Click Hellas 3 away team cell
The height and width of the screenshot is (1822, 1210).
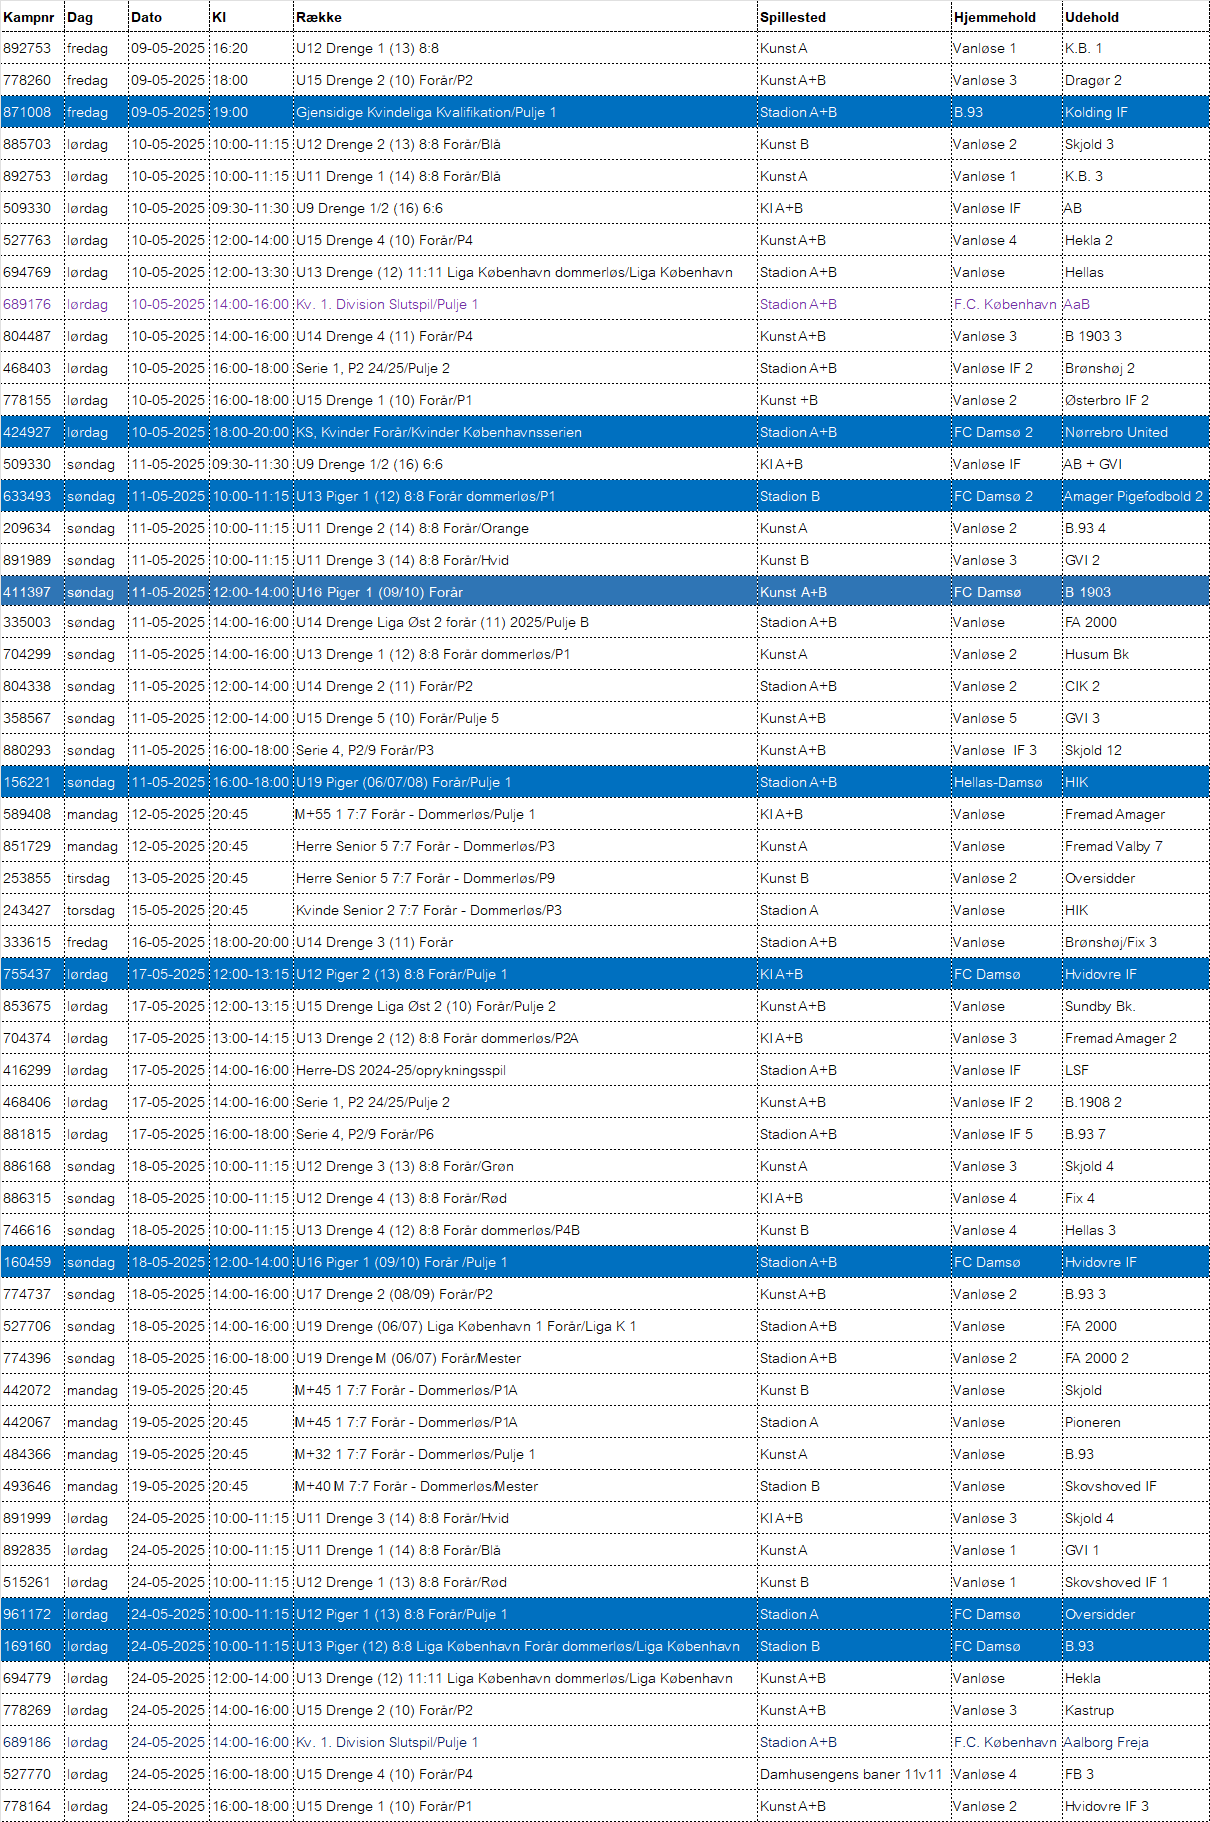[1090, 1230]
